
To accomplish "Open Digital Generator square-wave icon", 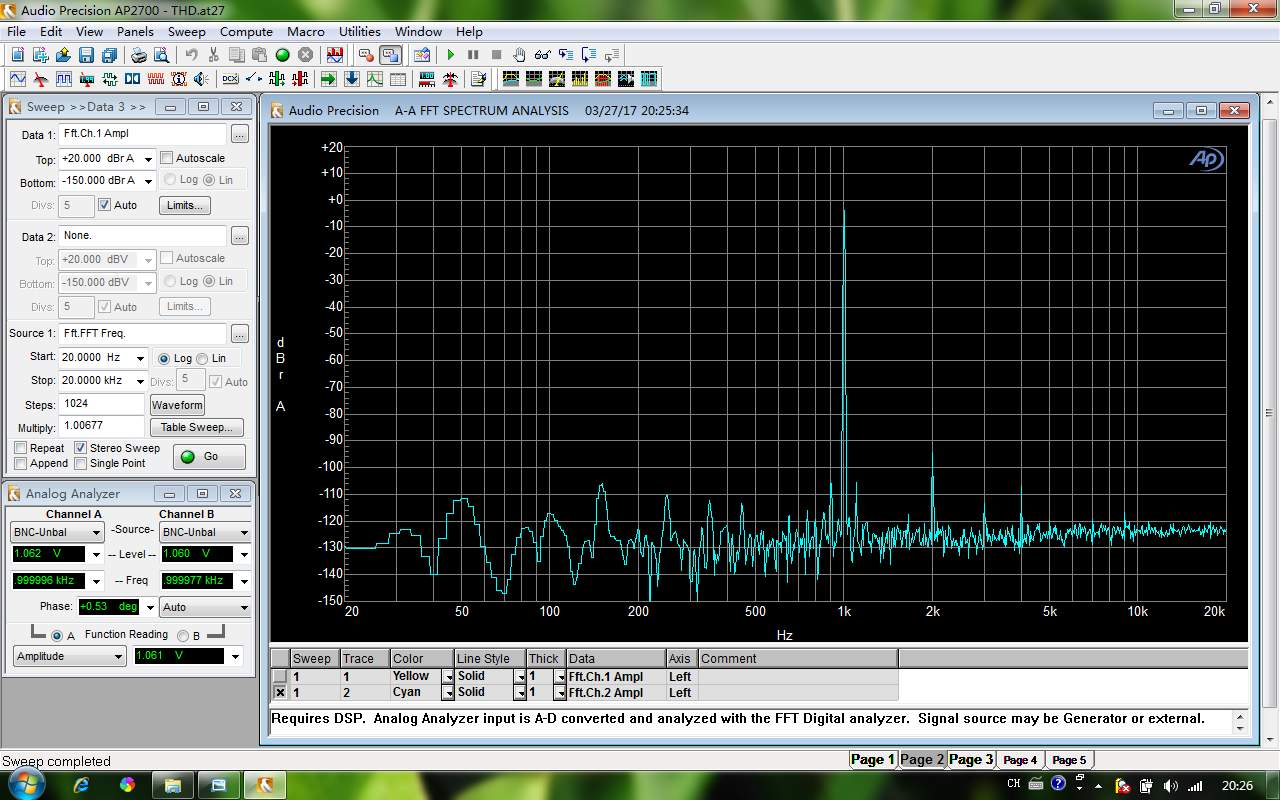I will point(64,78).
